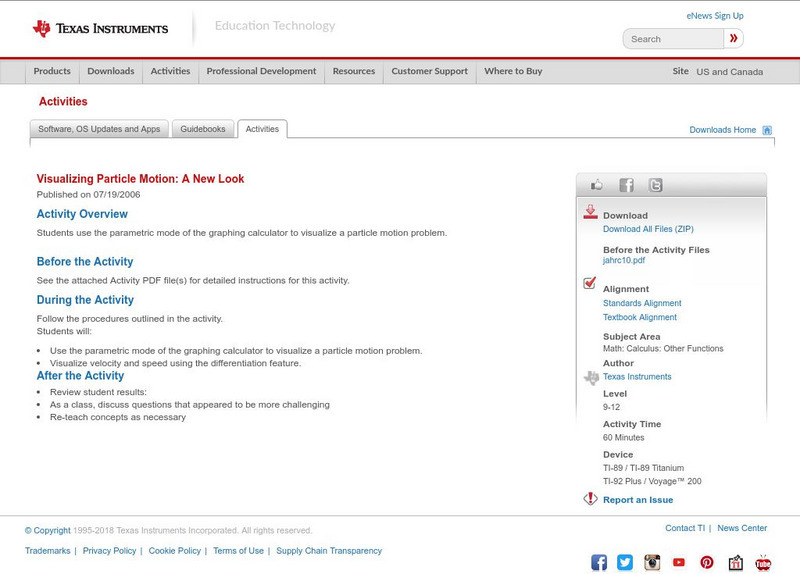Click the Activity Overview heading
The image size is (800, 574).
[82, 214]
